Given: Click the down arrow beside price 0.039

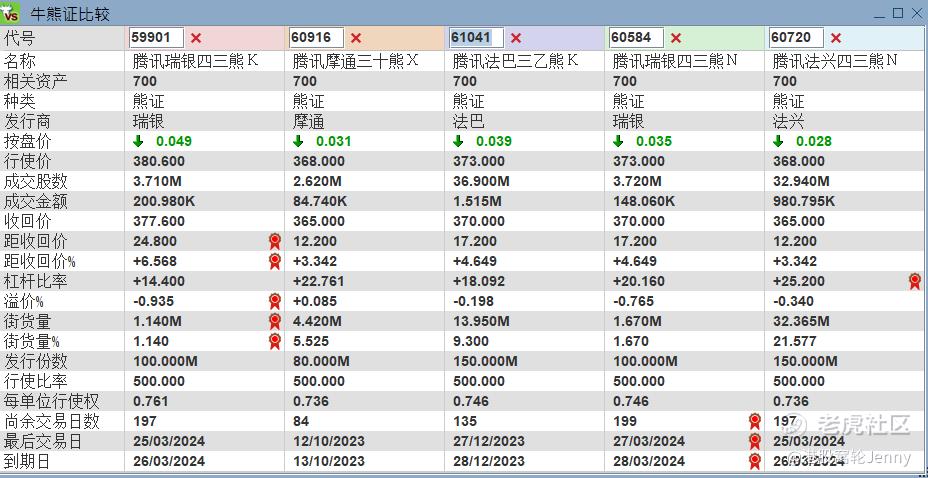Looking at the screenshot, I should pyautogui.click(x=458, y=141).
